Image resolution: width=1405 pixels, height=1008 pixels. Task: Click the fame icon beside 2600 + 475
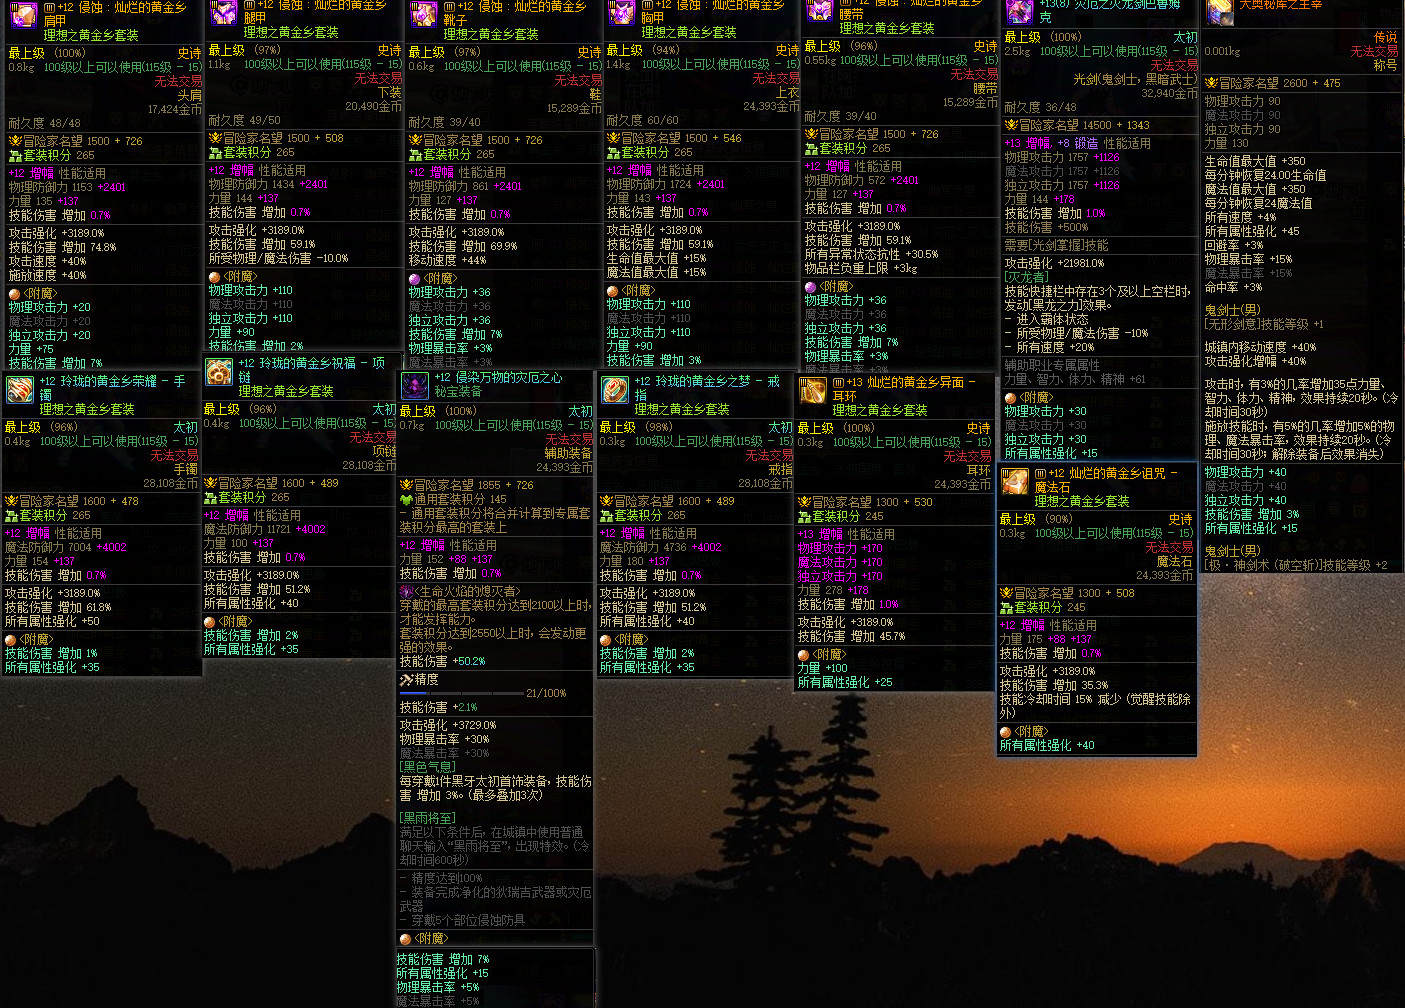click(x=1211, y=83)
